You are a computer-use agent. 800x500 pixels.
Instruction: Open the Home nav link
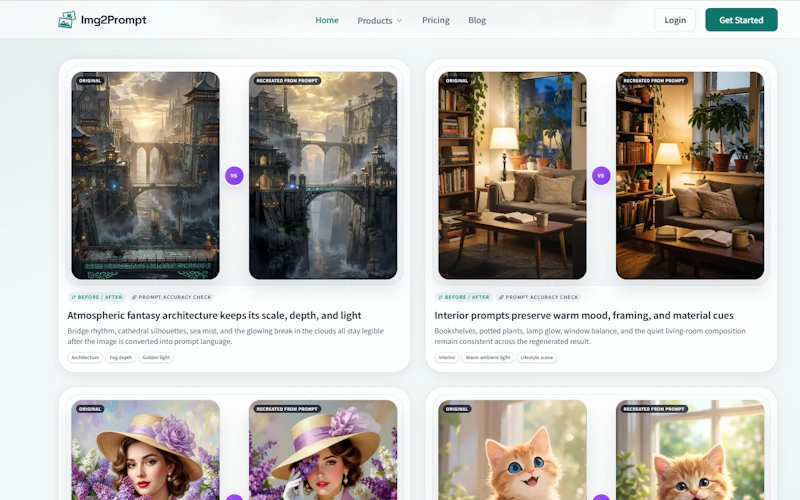tap(327, 20)
